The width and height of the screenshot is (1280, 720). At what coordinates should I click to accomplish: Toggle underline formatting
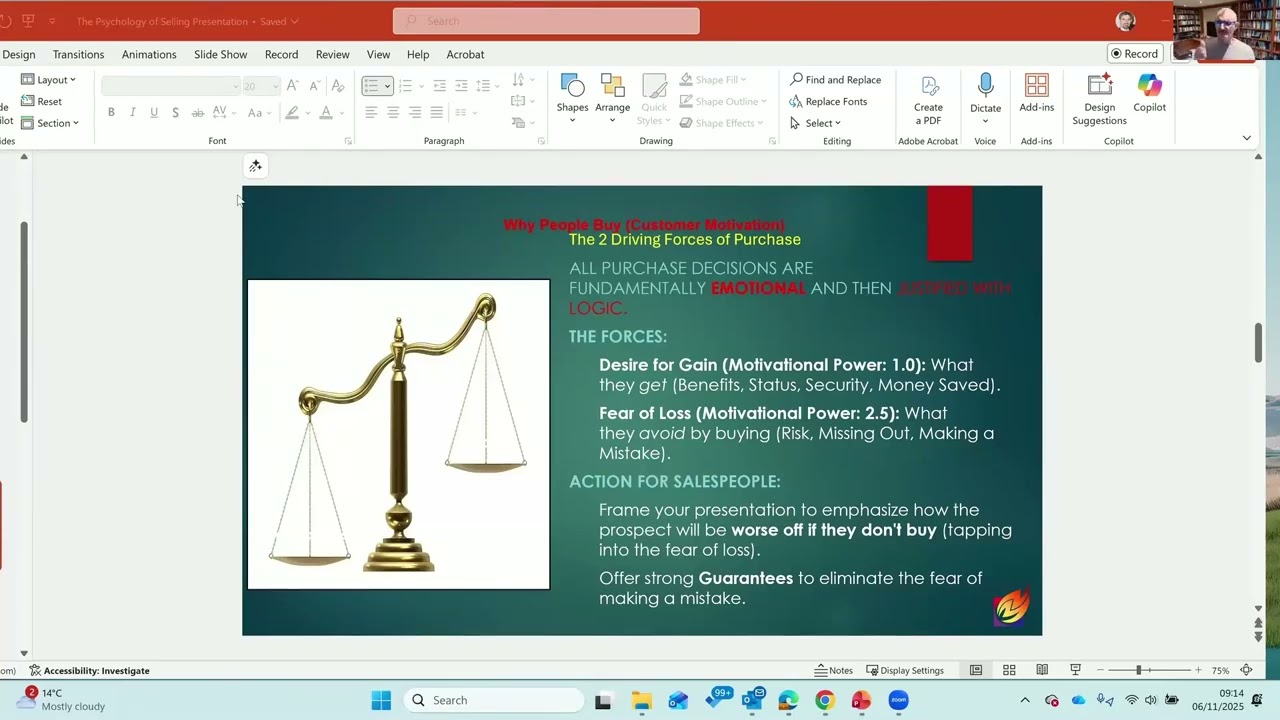(154, 113)
